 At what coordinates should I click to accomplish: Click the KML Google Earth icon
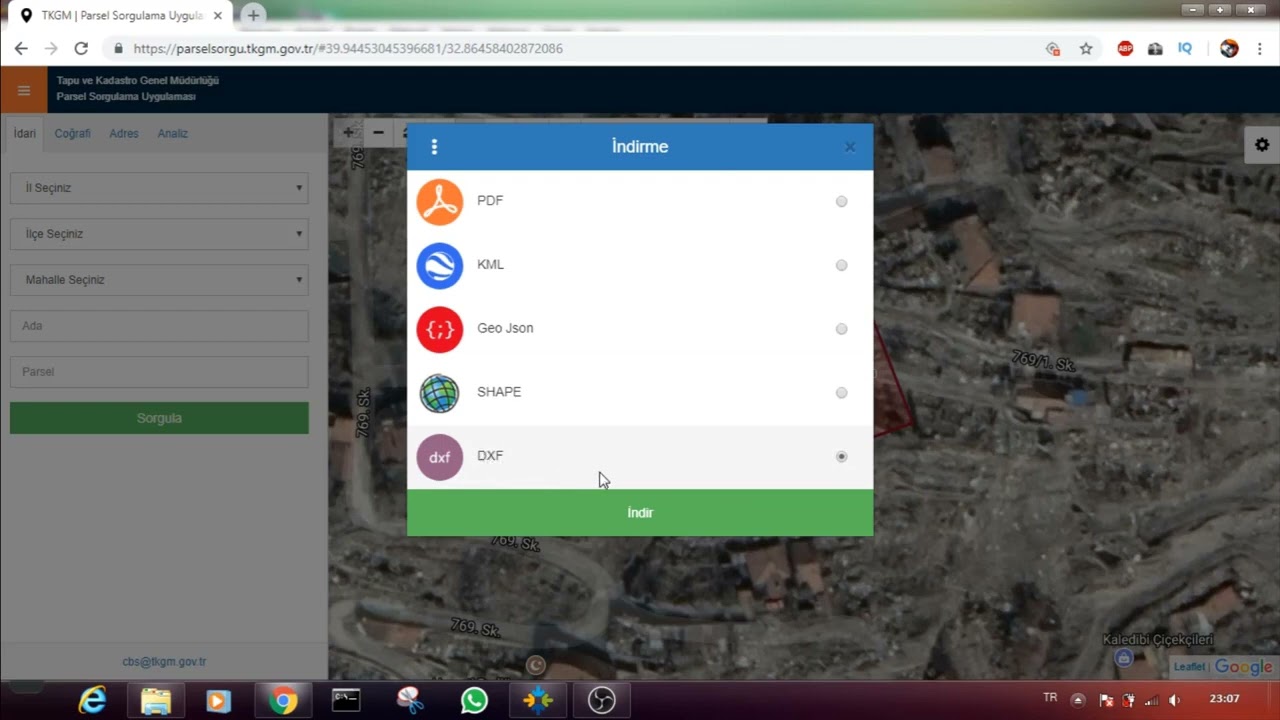pyautogui.click(x=439, y=266)
